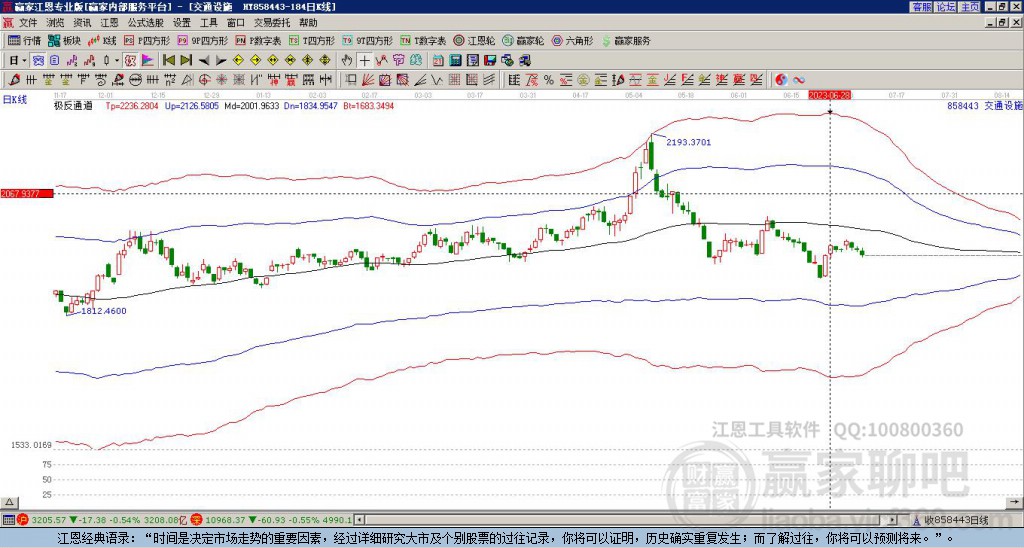Viewport: 1024px width, 548px height.
Task: Click the 论坛 button in title bar
Action: pyautogui.click(x=946, y=7)
